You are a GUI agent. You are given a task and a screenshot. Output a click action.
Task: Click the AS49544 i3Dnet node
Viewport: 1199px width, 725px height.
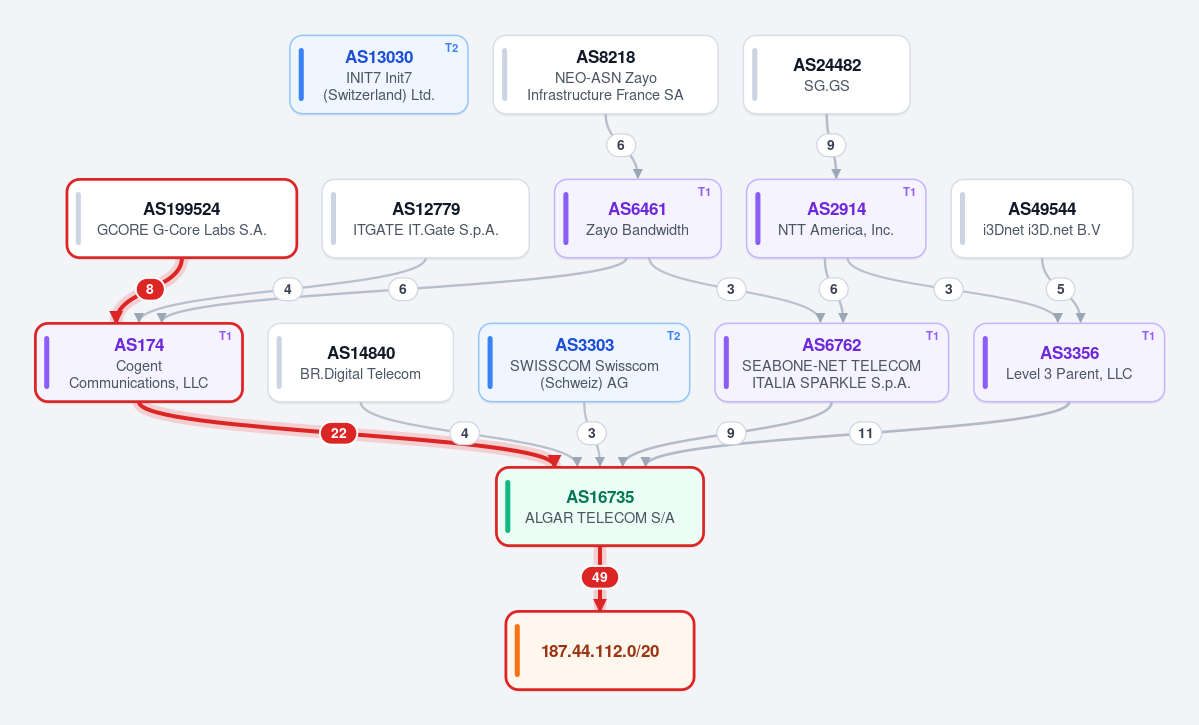(1041, 219)
